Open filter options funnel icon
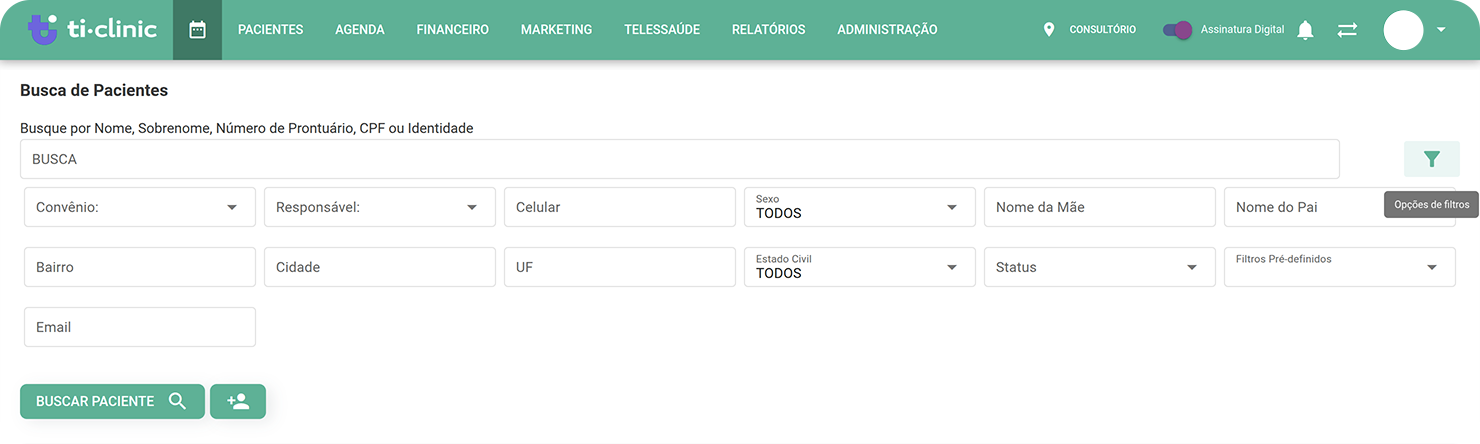Viewport: 1480px width, 444px height. 1431,159
